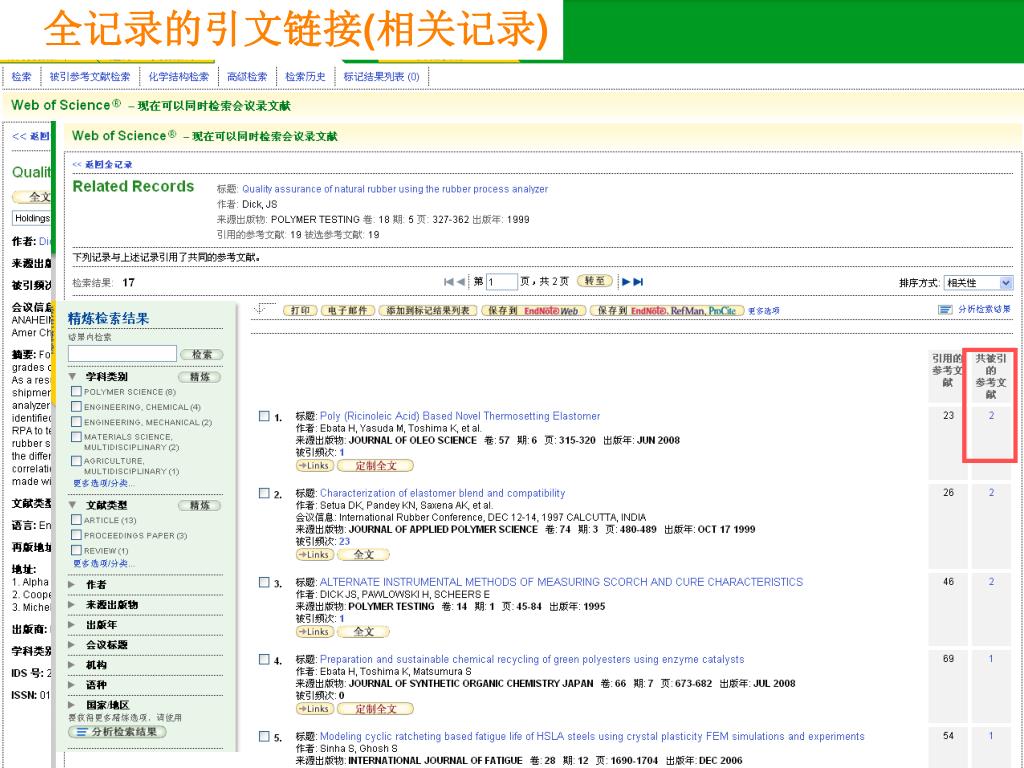Open Poly (Ricinoleic Acid) Based Novel Thermosetting Elastomer
The width and height of the screenshot is (1024, 768).
(460, 416)
